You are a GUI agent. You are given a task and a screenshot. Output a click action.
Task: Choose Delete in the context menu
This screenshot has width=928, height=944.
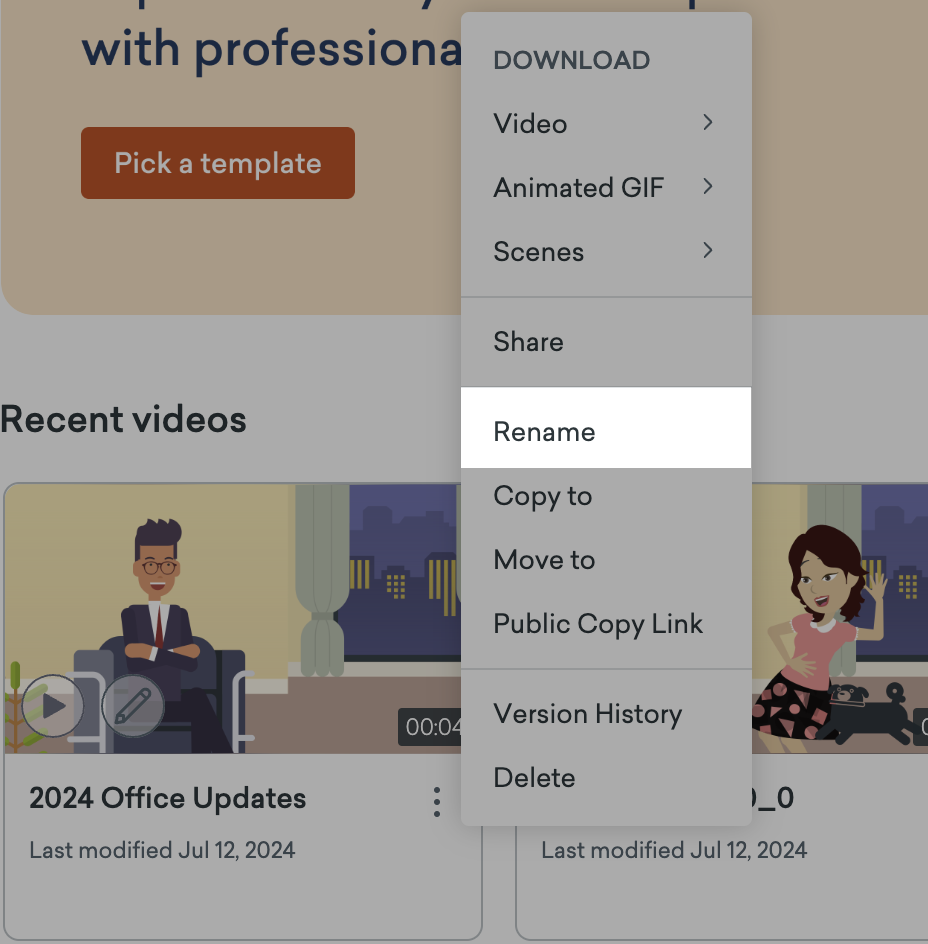[x=606, y=778]
